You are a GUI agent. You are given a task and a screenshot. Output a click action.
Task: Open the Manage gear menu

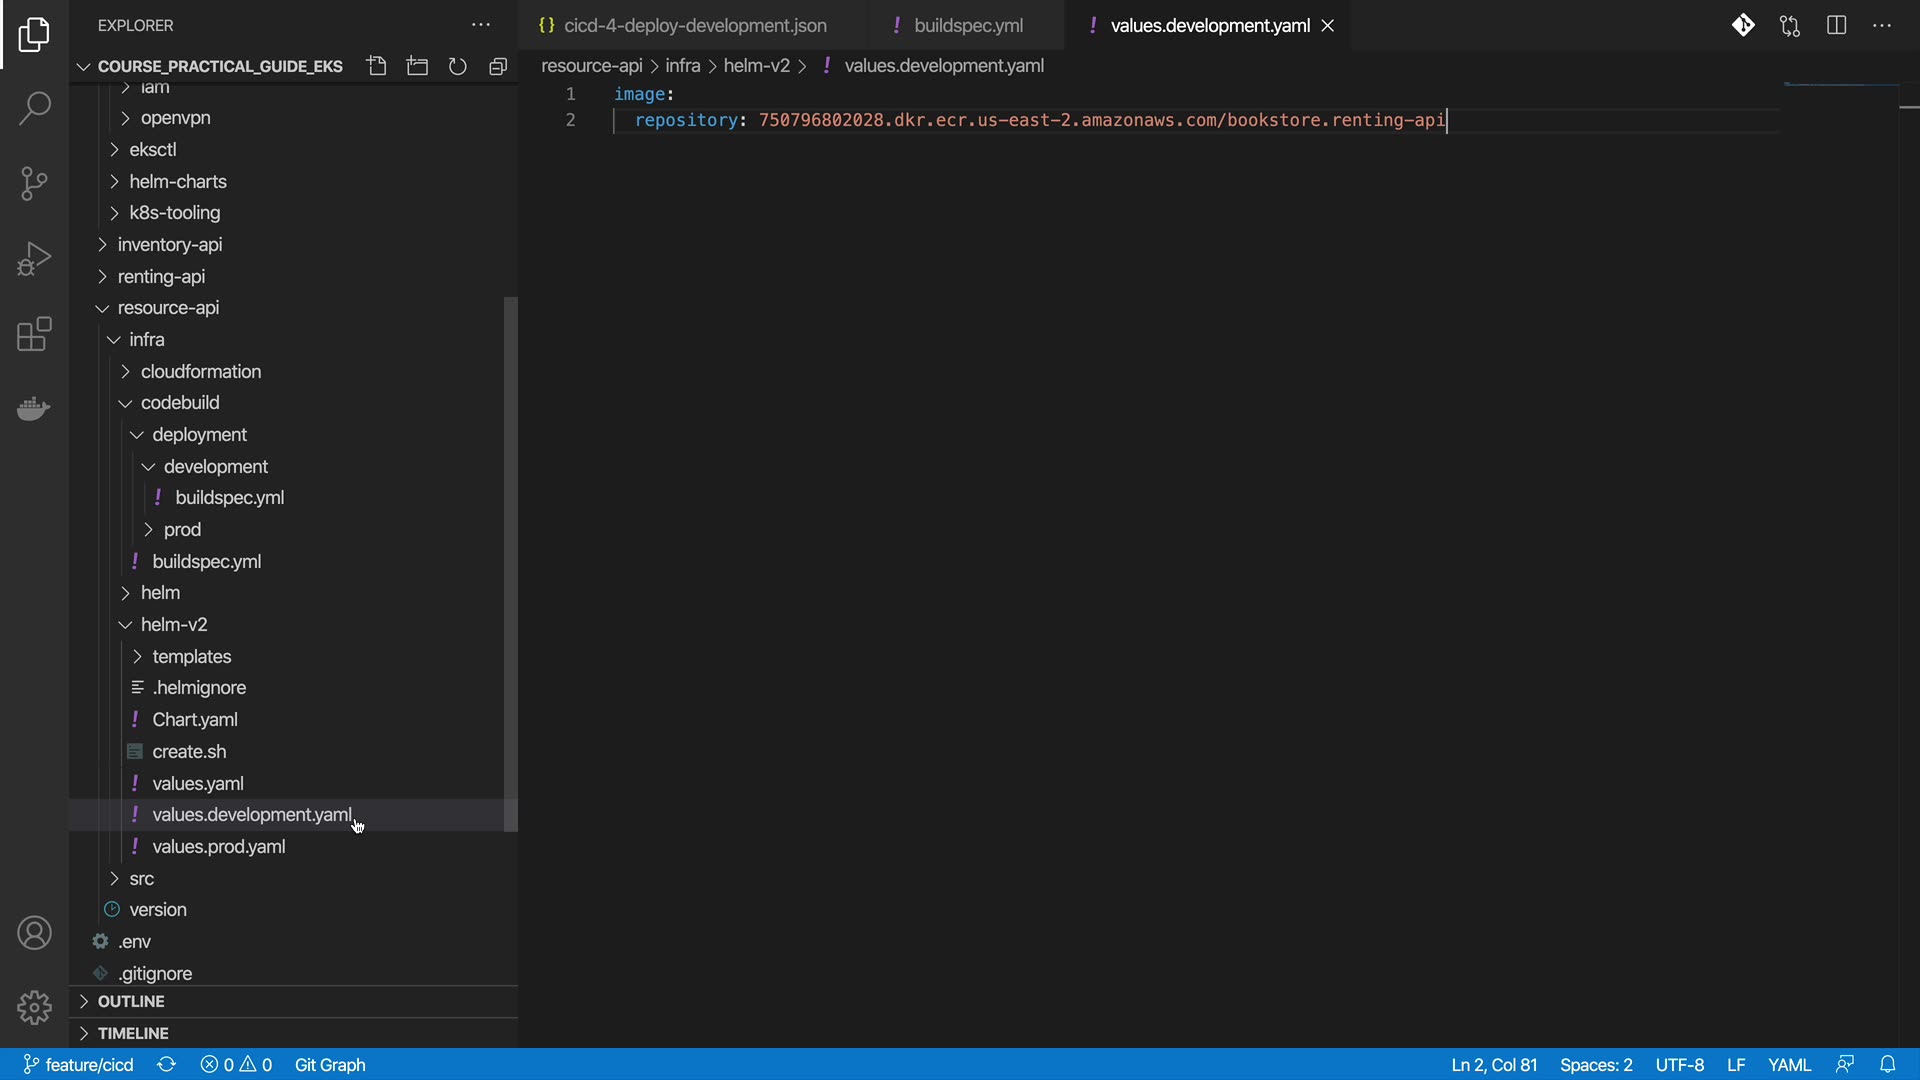[34, 1007]
